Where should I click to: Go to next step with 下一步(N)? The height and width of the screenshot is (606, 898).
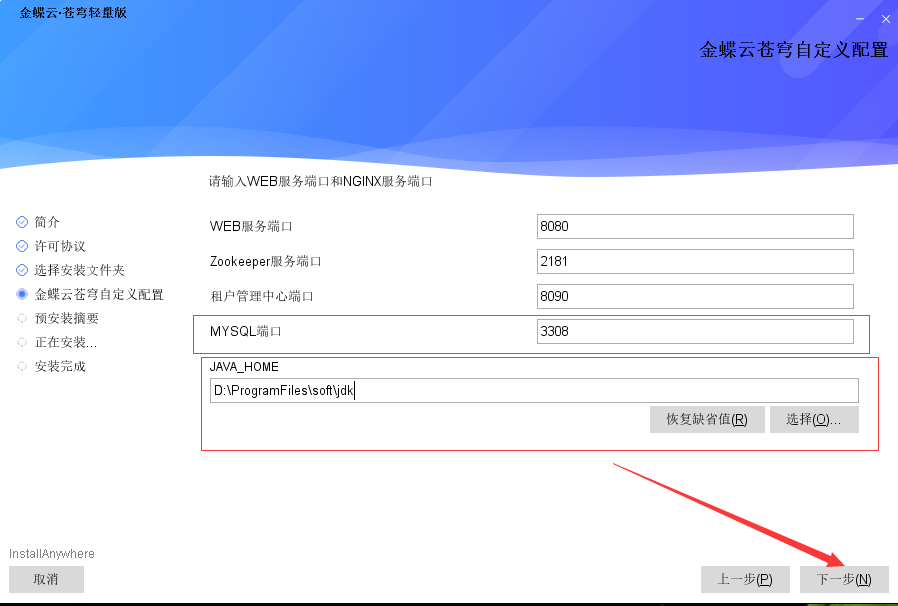pos(844,579)
